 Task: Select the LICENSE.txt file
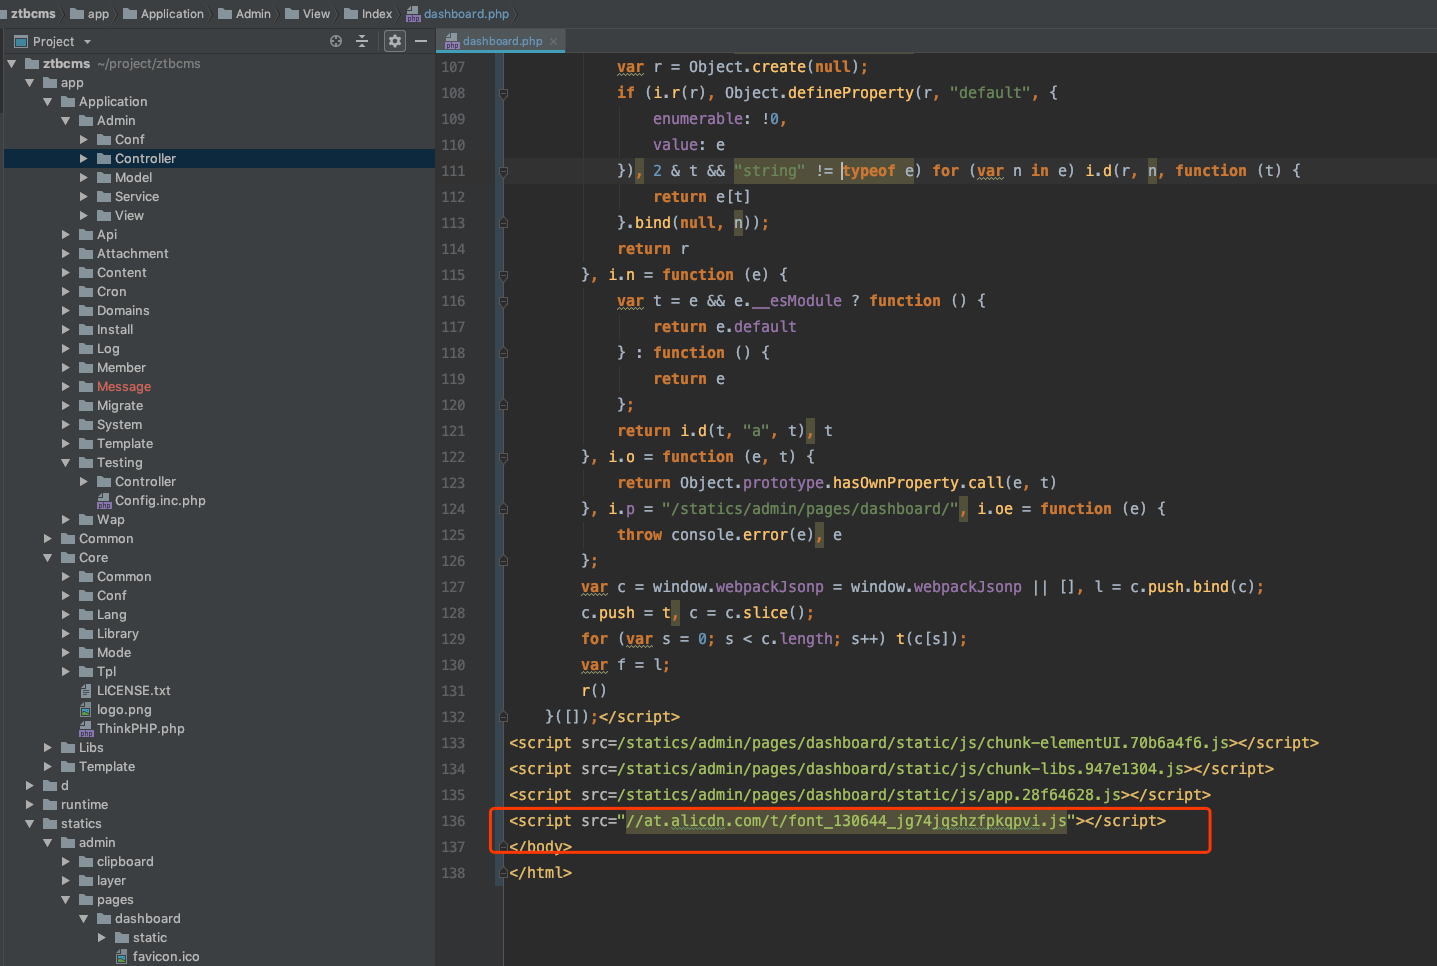point(133,690)
